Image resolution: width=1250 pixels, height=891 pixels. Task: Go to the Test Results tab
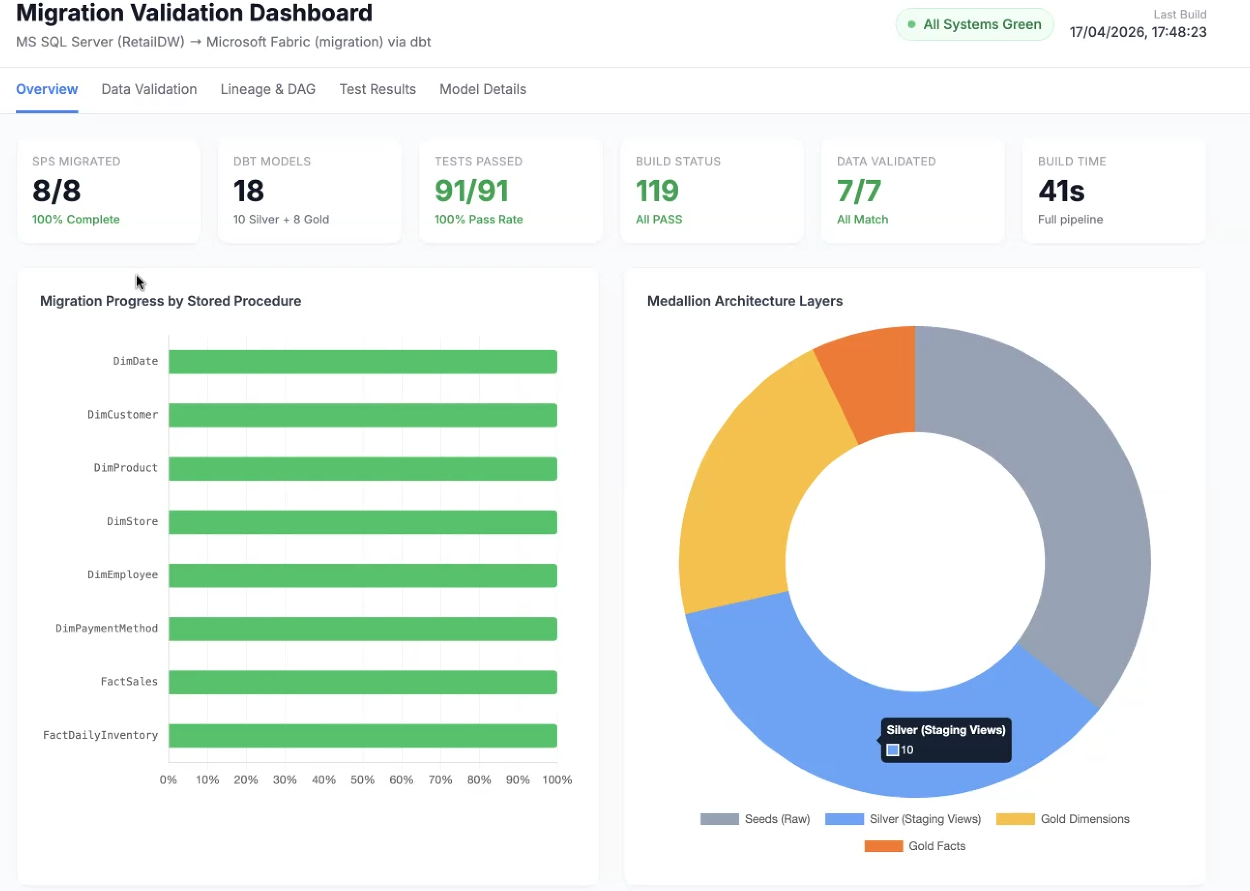[x=377, y=89]
